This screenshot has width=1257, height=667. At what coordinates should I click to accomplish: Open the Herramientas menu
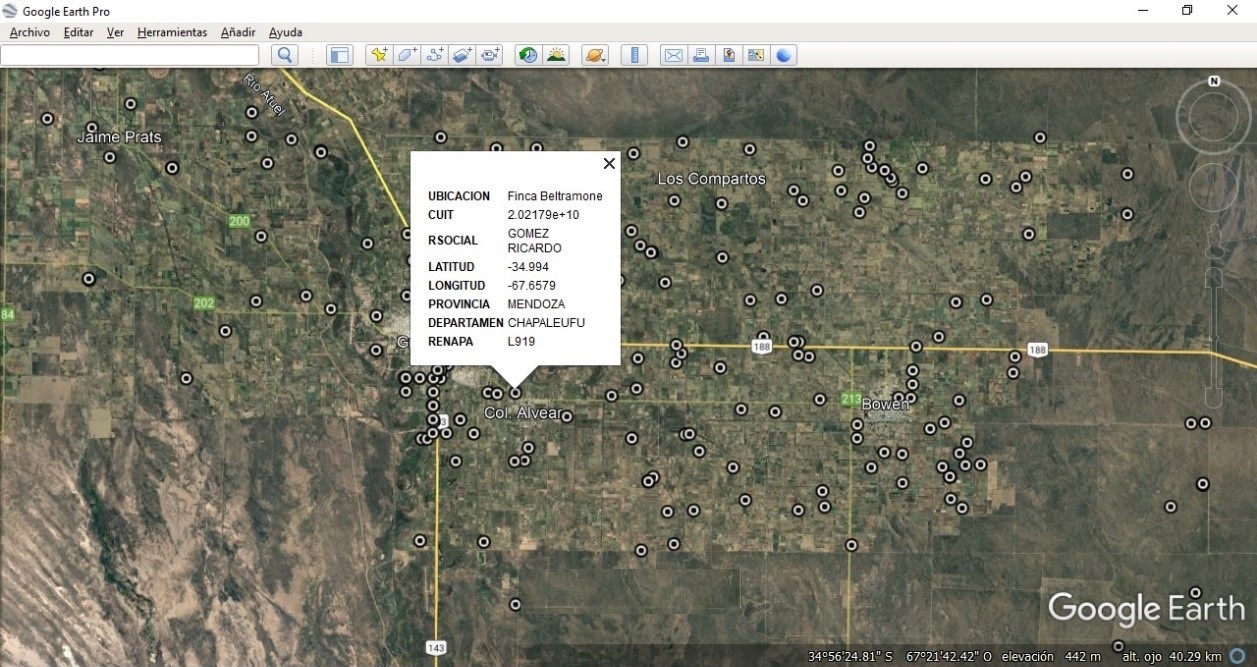click(172, 32)
